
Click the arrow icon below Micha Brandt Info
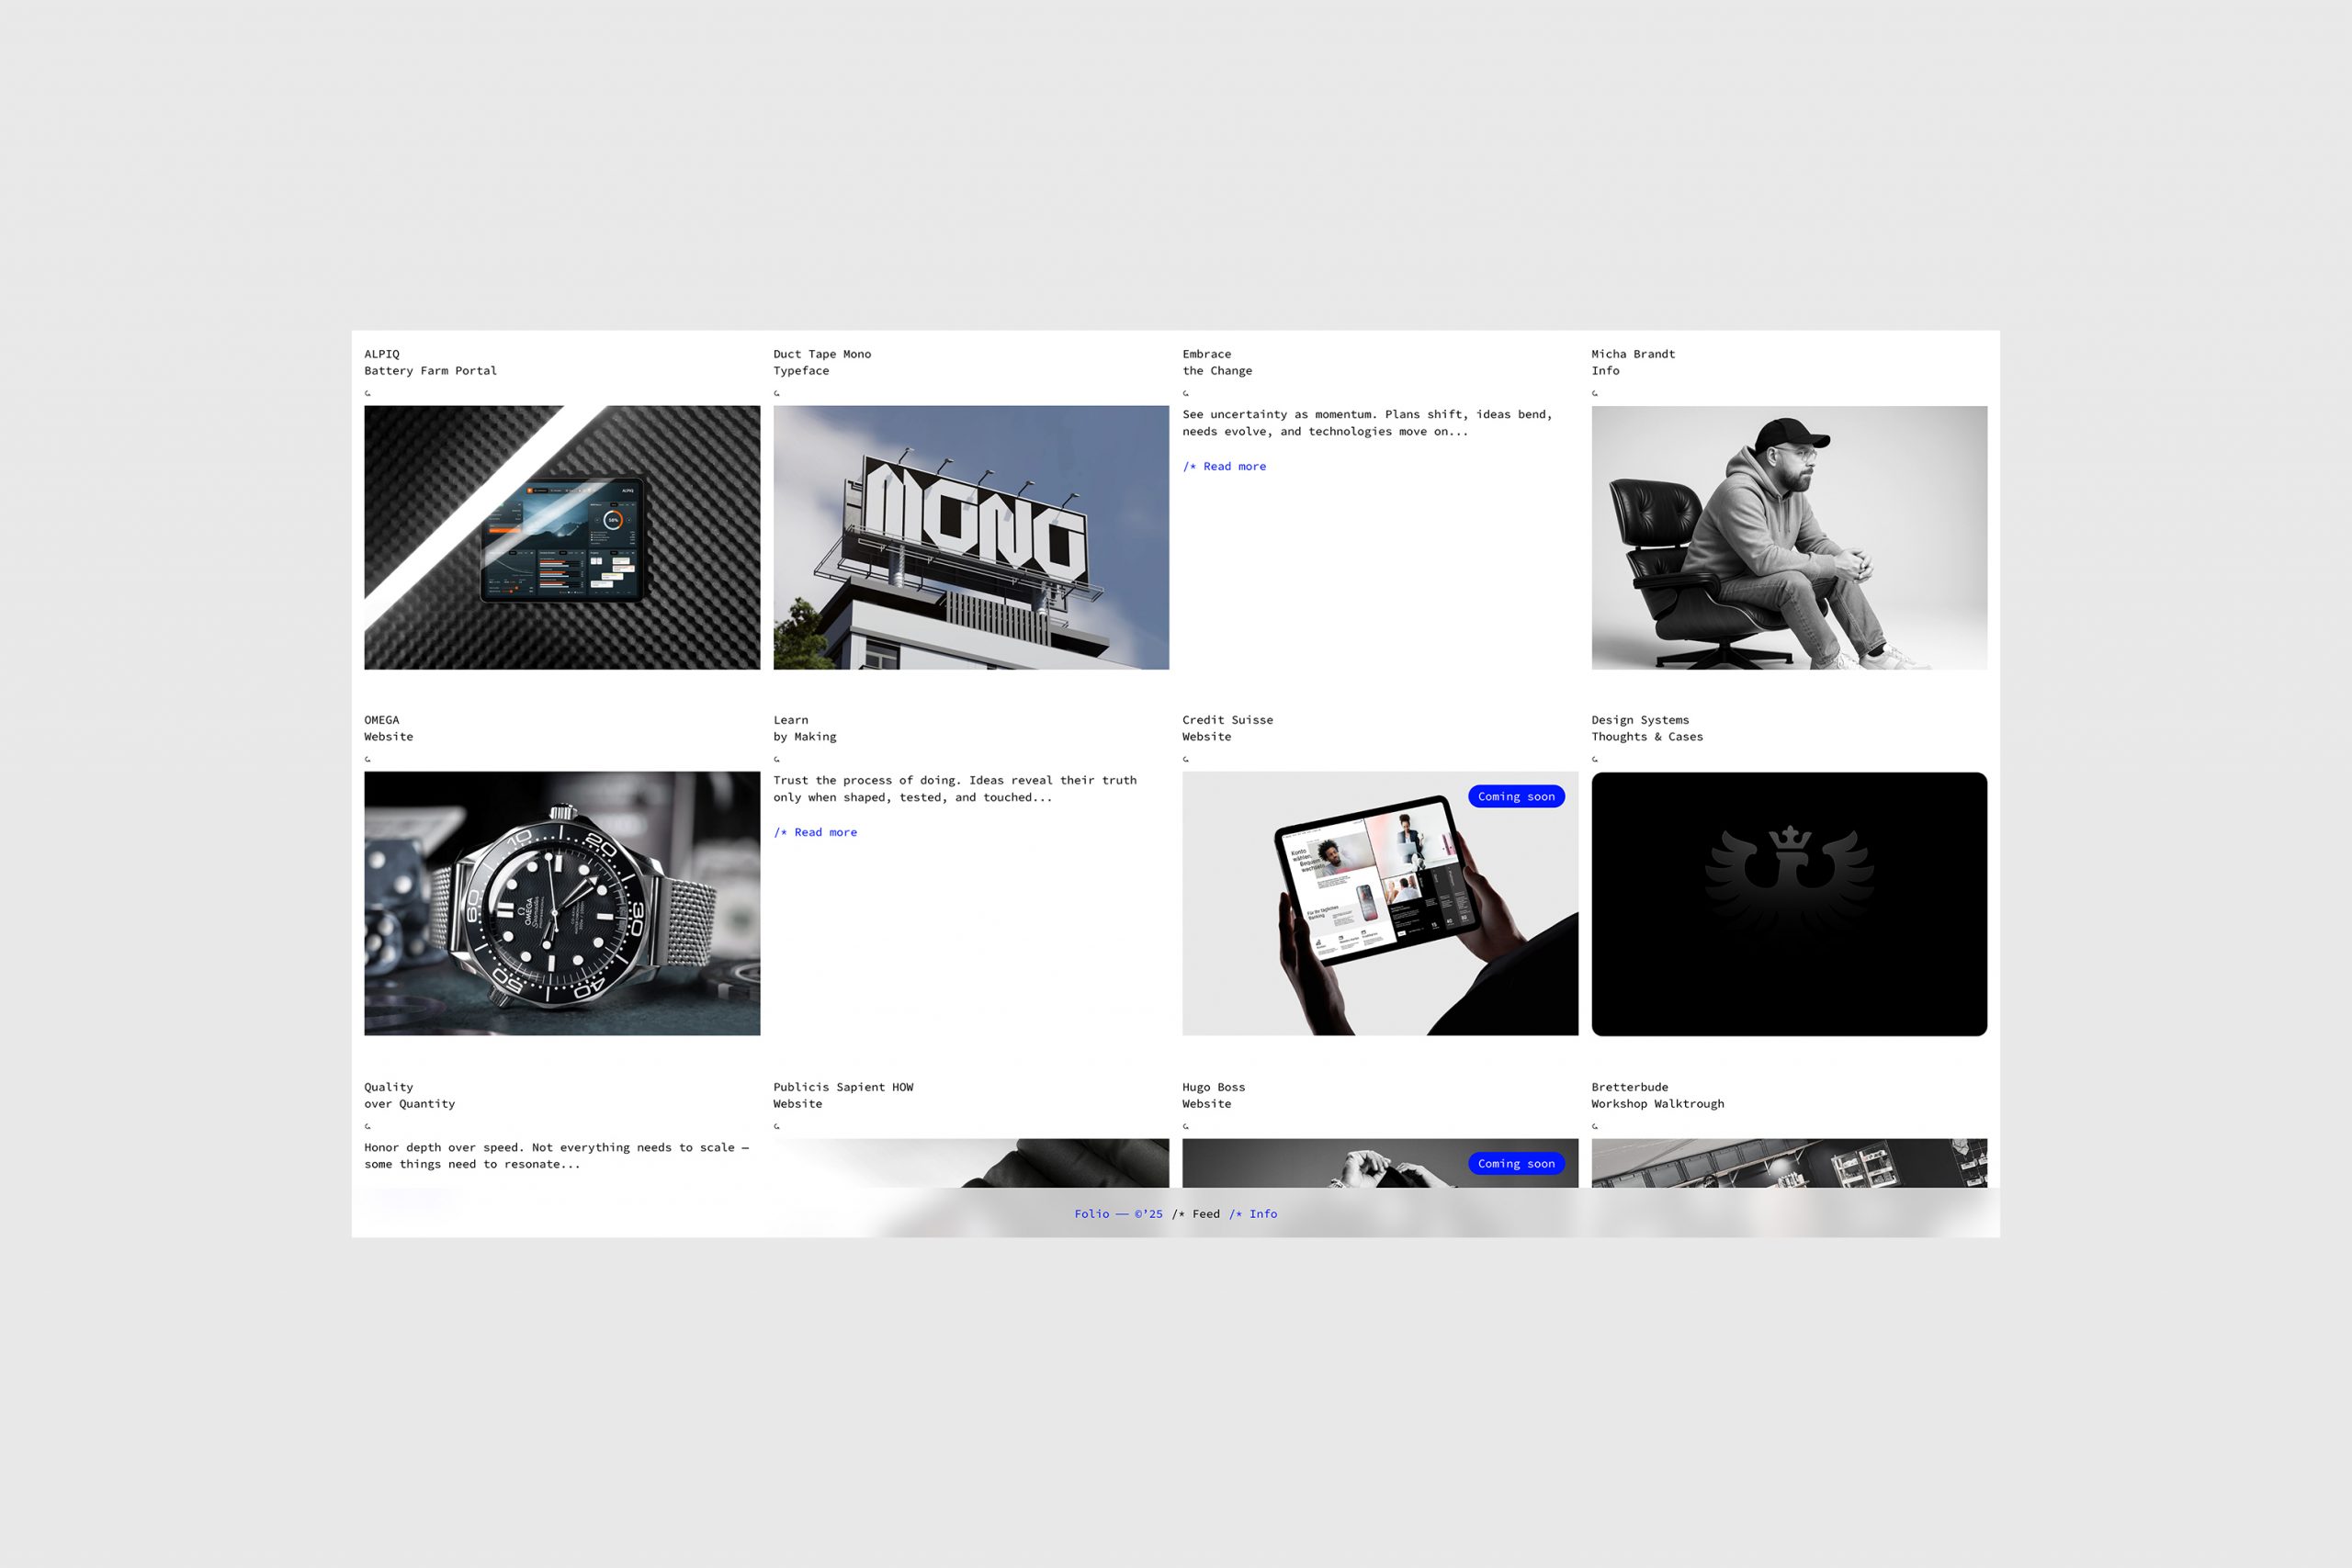(x=1595, y=393)
